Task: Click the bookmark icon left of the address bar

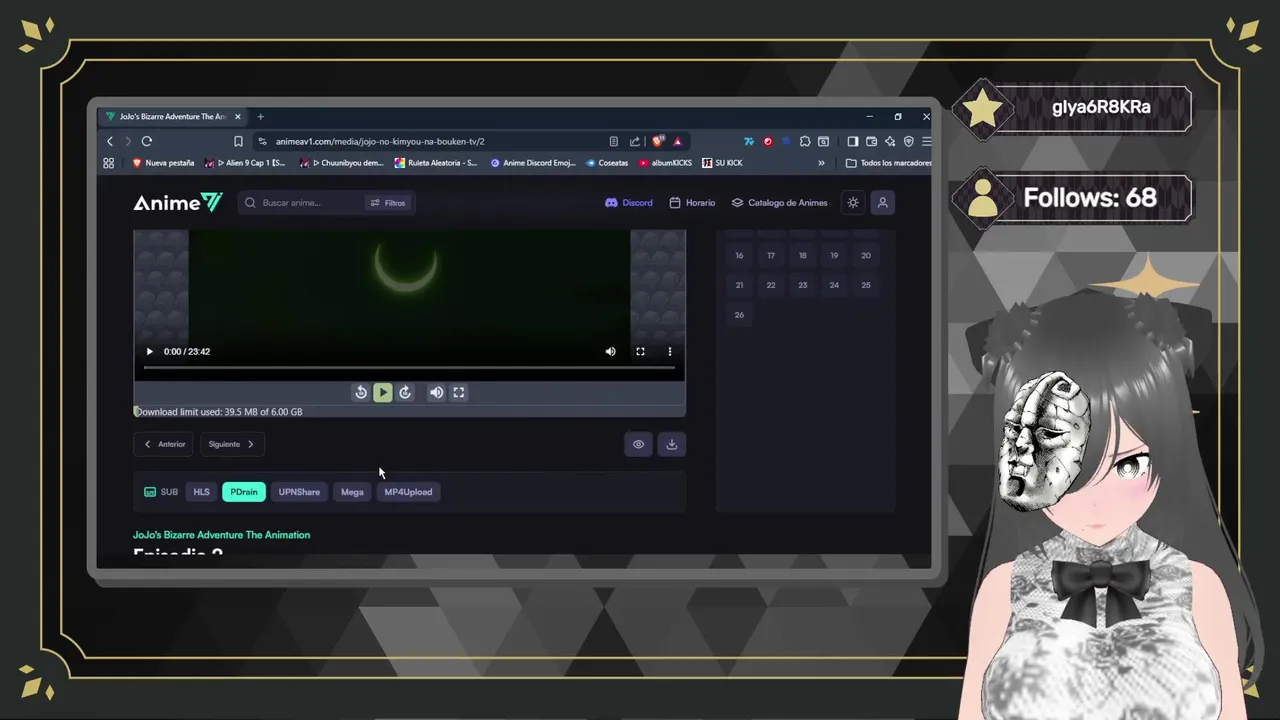Action: pyautogui.click(x=238, y=141)
